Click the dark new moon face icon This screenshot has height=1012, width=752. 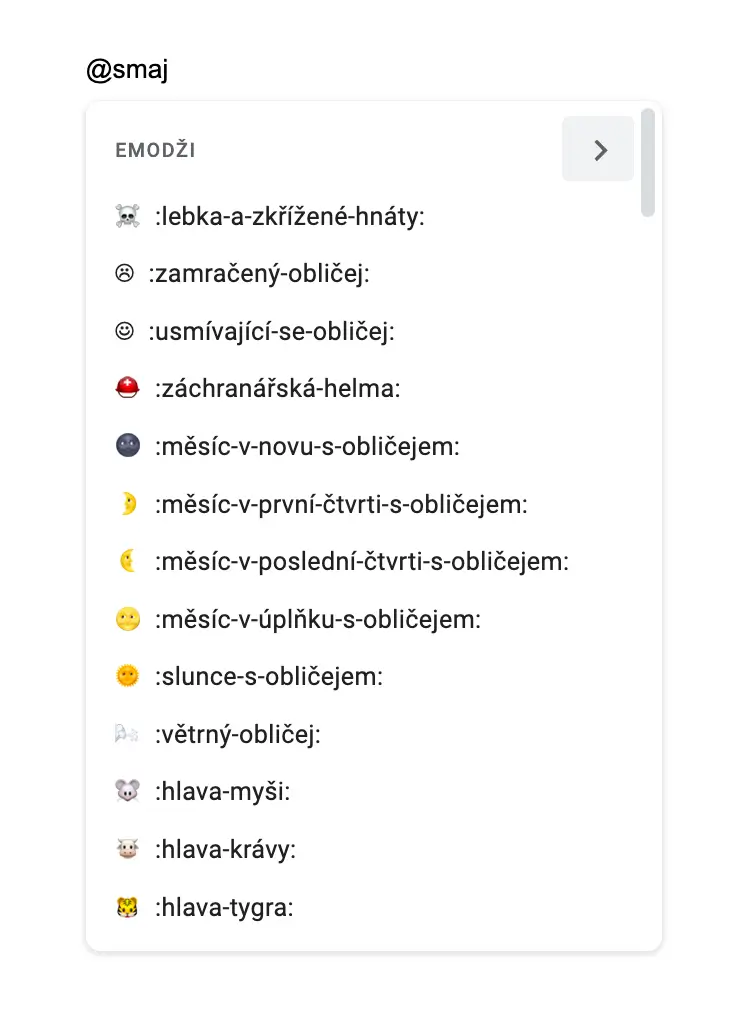pyautogui.click(x=127, y=447)
